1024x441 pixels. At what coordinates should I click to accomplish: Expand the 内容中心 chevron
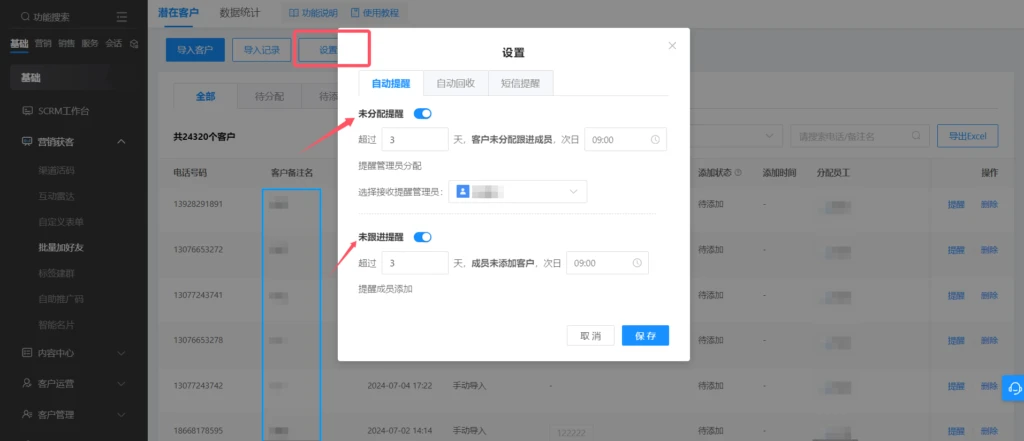point(121,353)
